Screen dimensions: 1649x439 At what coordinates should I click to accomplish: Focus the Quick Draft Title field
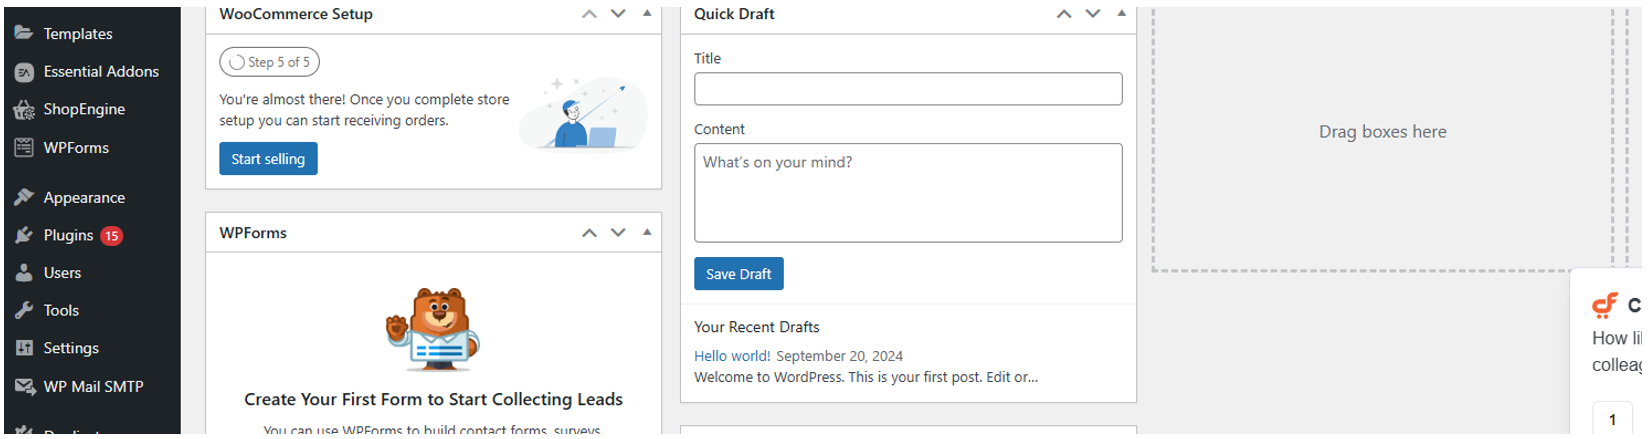[907, 89]
